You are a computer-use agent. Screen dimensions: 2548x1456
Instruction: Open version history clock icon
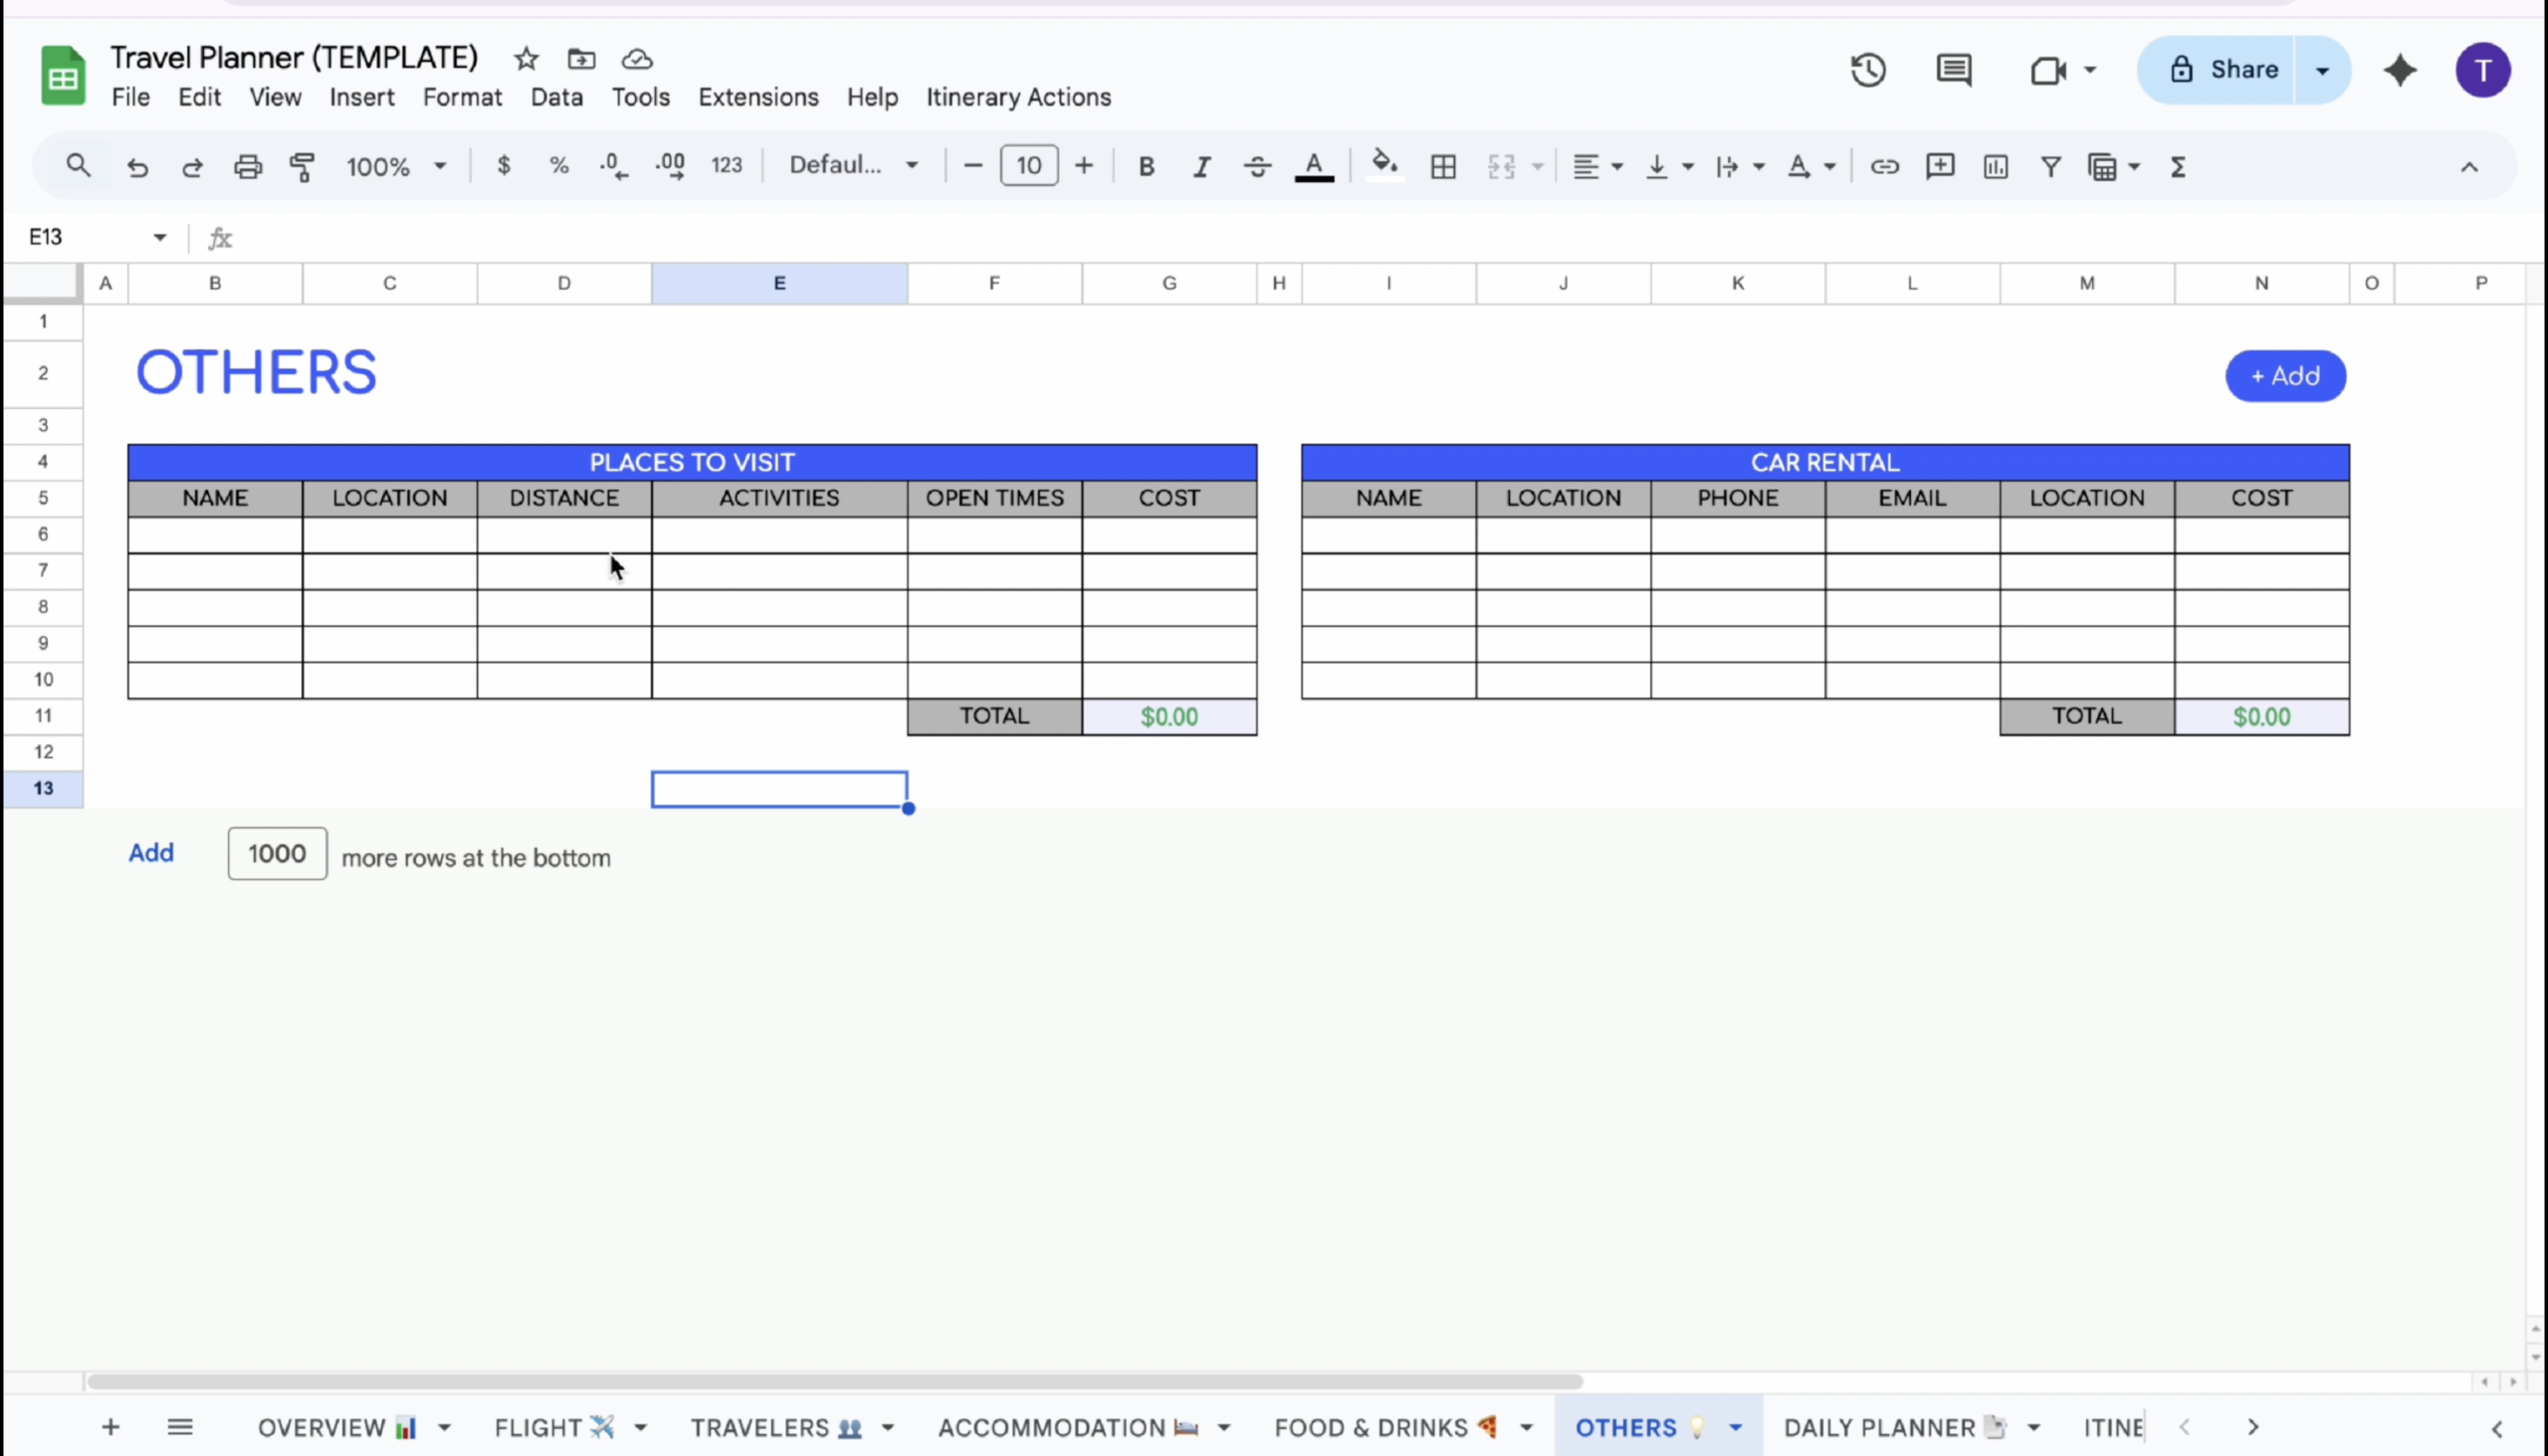(1867, 70)
